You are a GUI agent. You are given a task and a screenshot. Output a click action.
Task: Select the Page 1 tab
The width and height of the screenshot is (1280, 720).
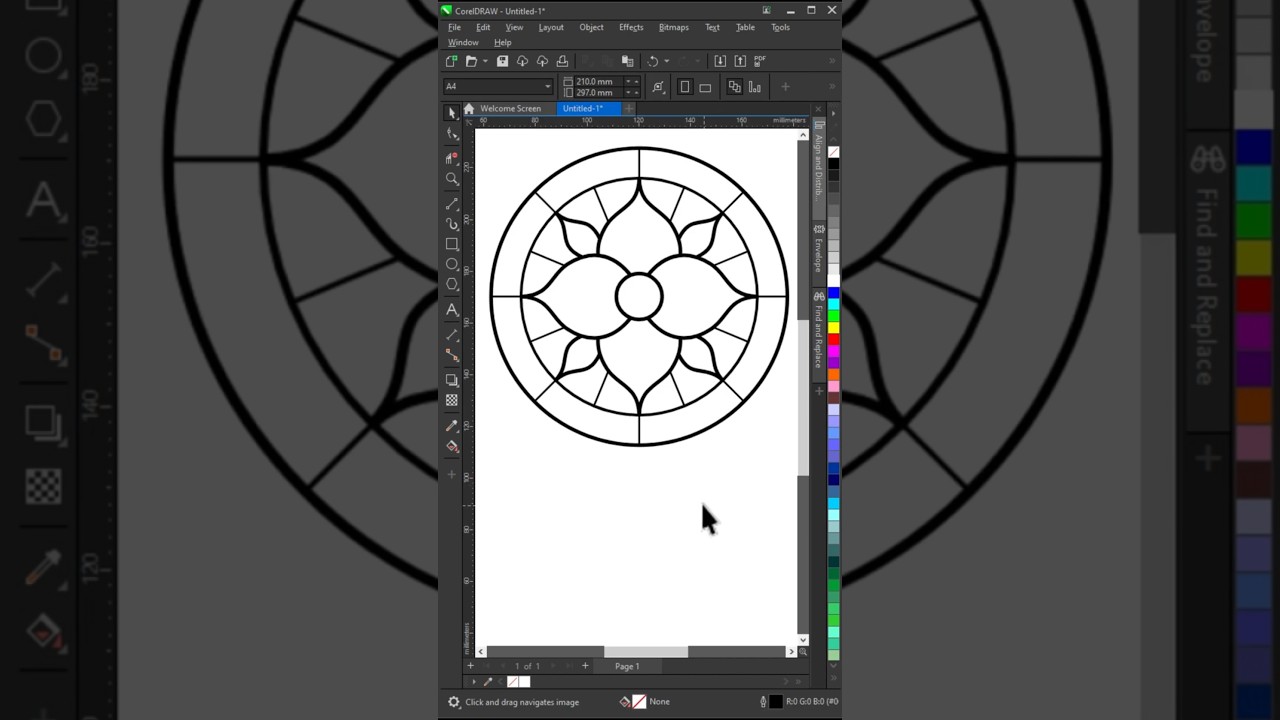point(627,666)
